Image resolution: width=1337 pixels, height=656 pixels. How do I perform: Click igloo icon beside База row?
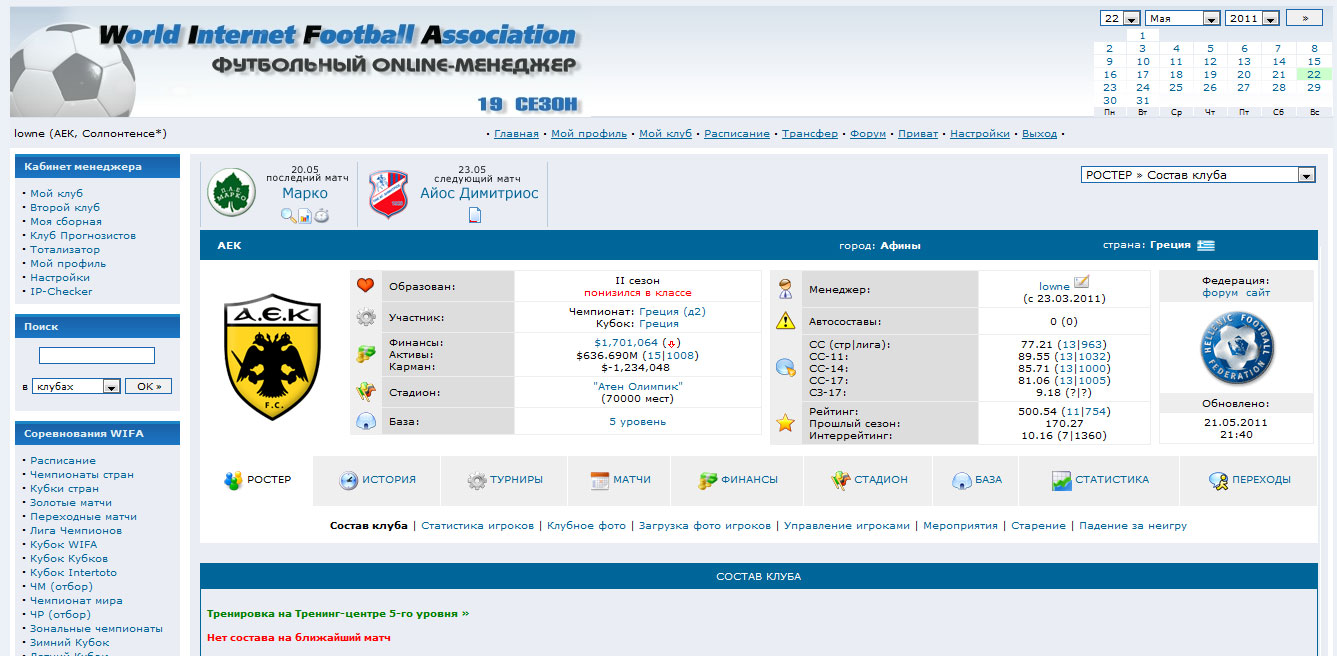pyautogui.click(x=365, y=422)
